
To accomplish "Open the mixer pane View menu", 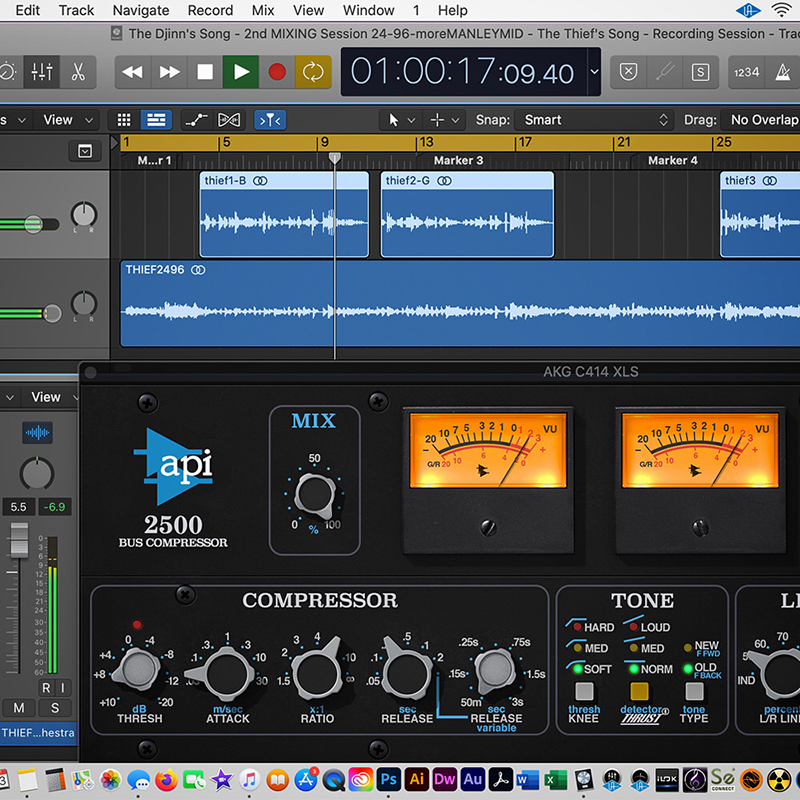I will 54,397.
